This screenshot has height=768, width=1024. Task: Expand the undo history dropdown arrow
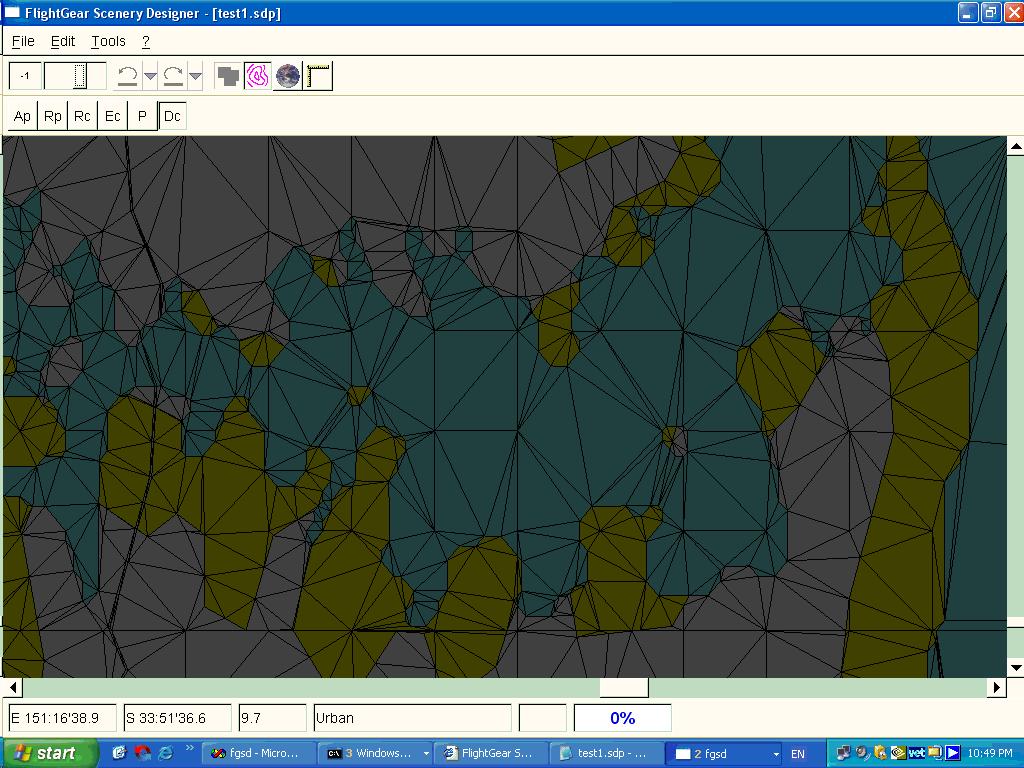click(x=150, y=76)
